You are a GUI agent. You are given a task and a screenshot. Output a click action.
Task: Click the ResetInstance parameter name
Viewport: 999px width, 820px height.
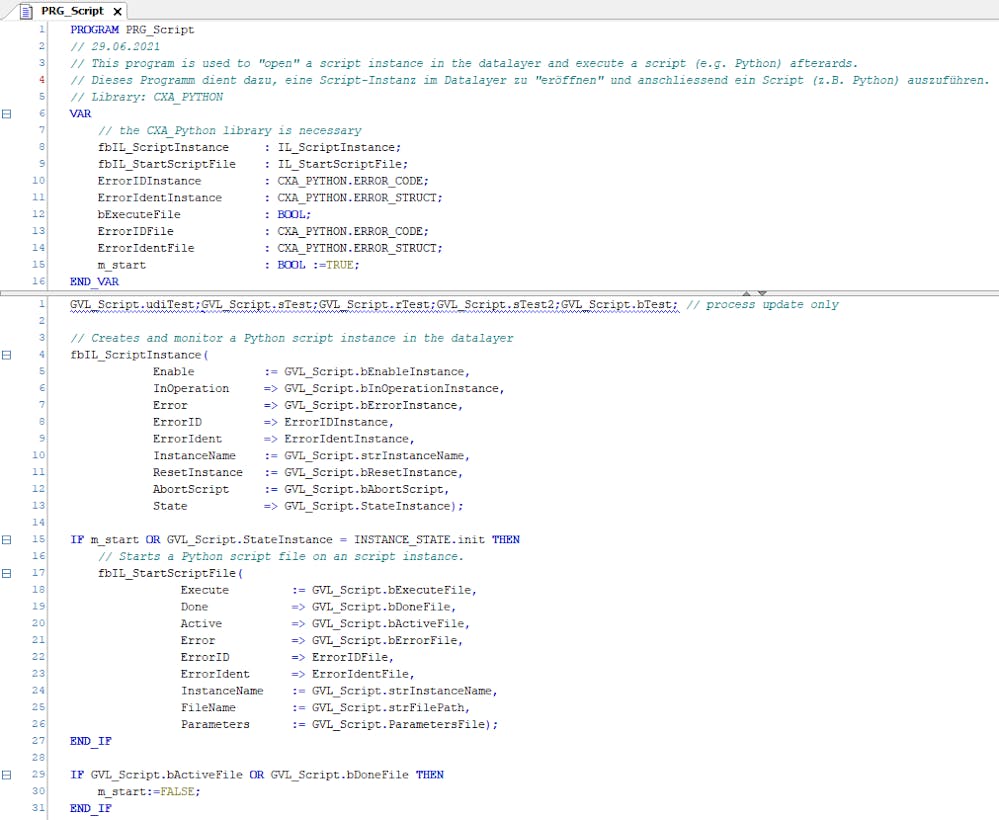[198, 473]
